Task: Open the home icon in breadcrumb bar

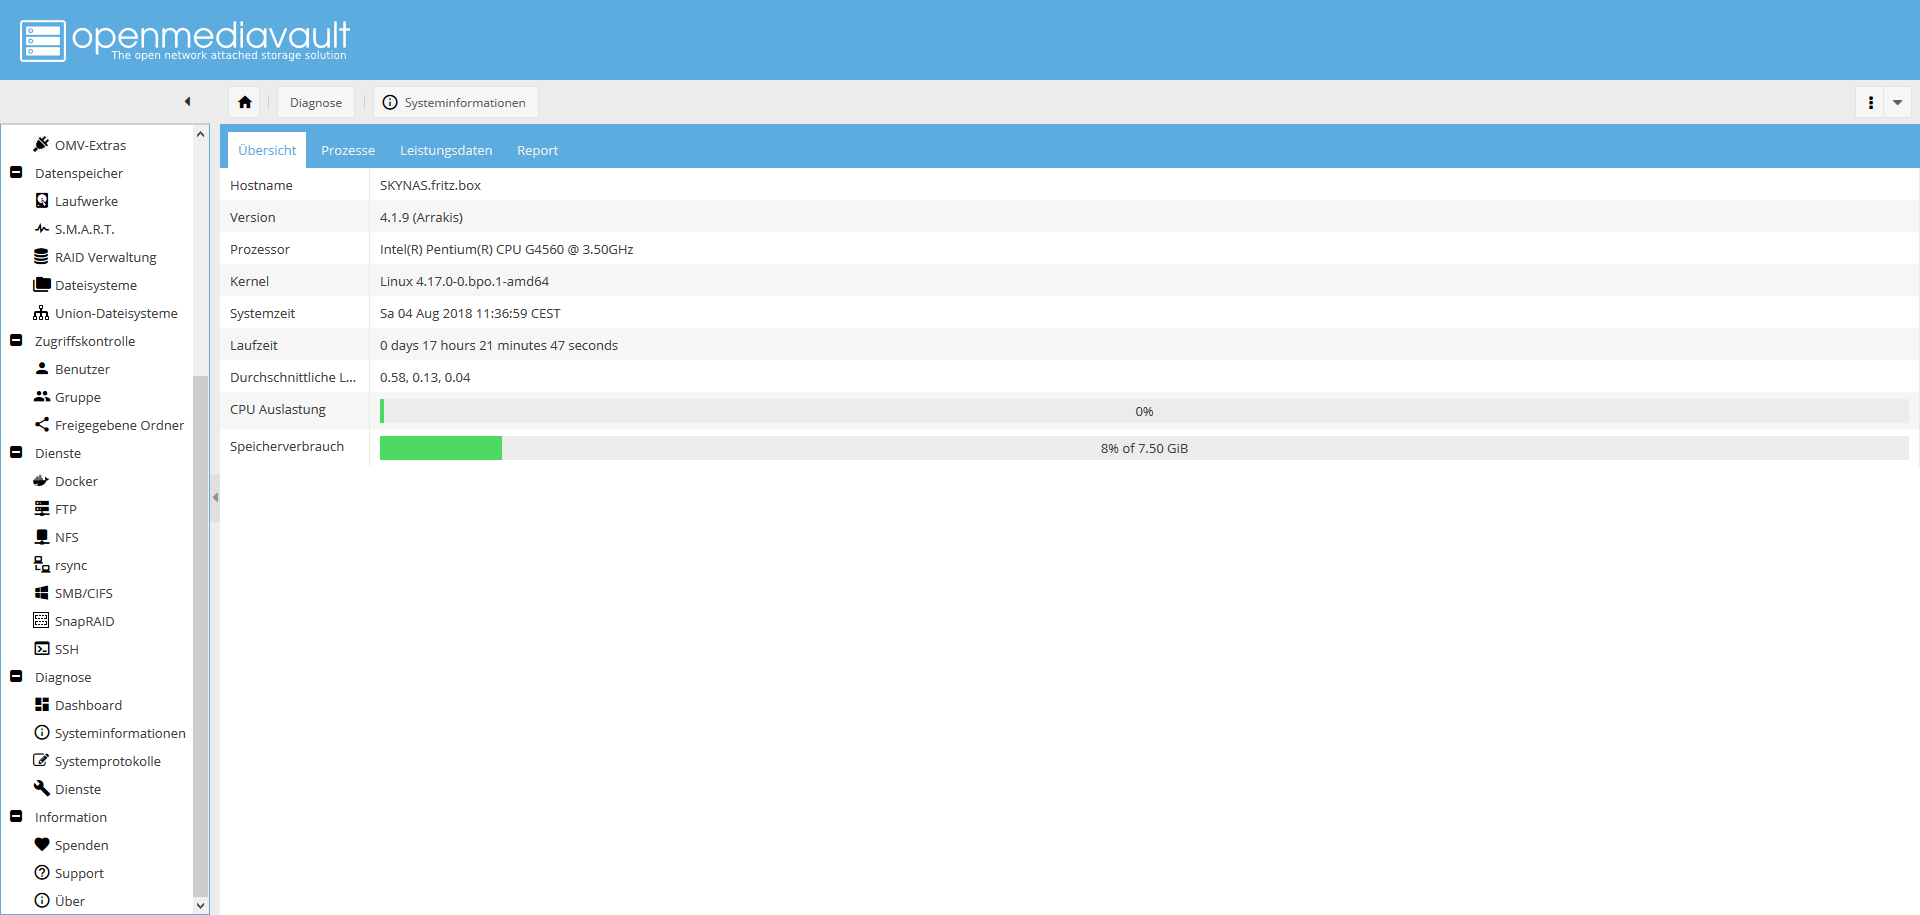Action: pos(245,102)
